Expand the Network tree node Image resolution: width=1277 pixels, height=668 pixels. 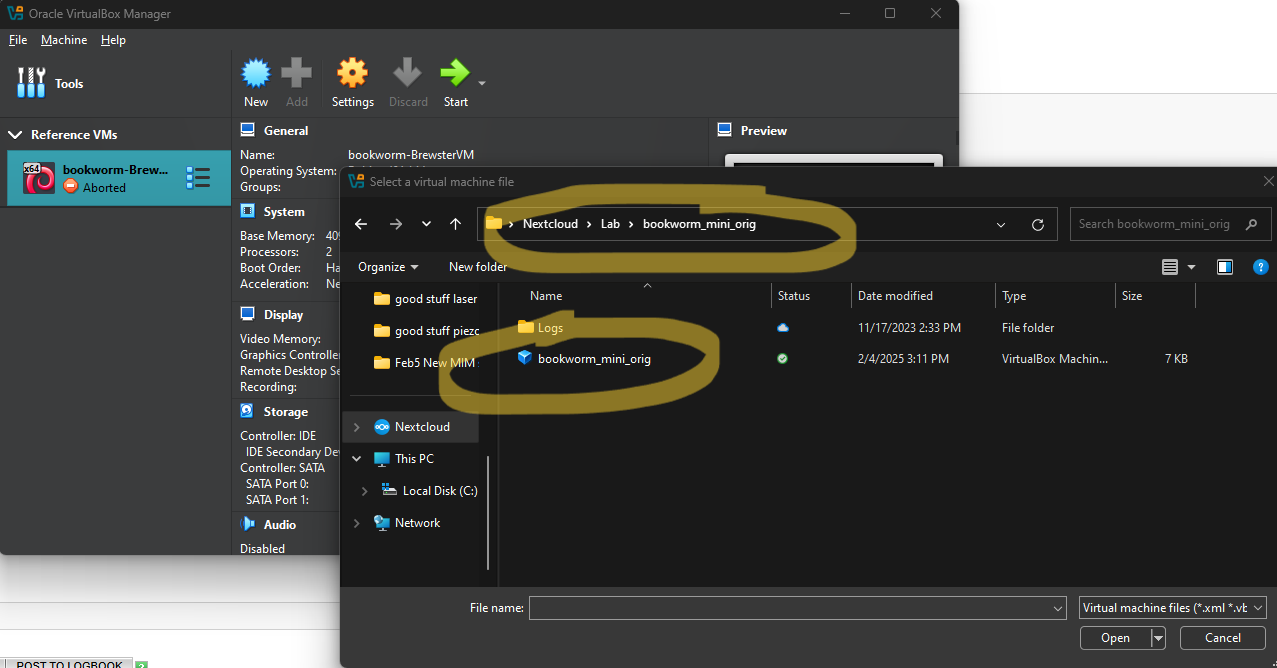click(357, 523)
